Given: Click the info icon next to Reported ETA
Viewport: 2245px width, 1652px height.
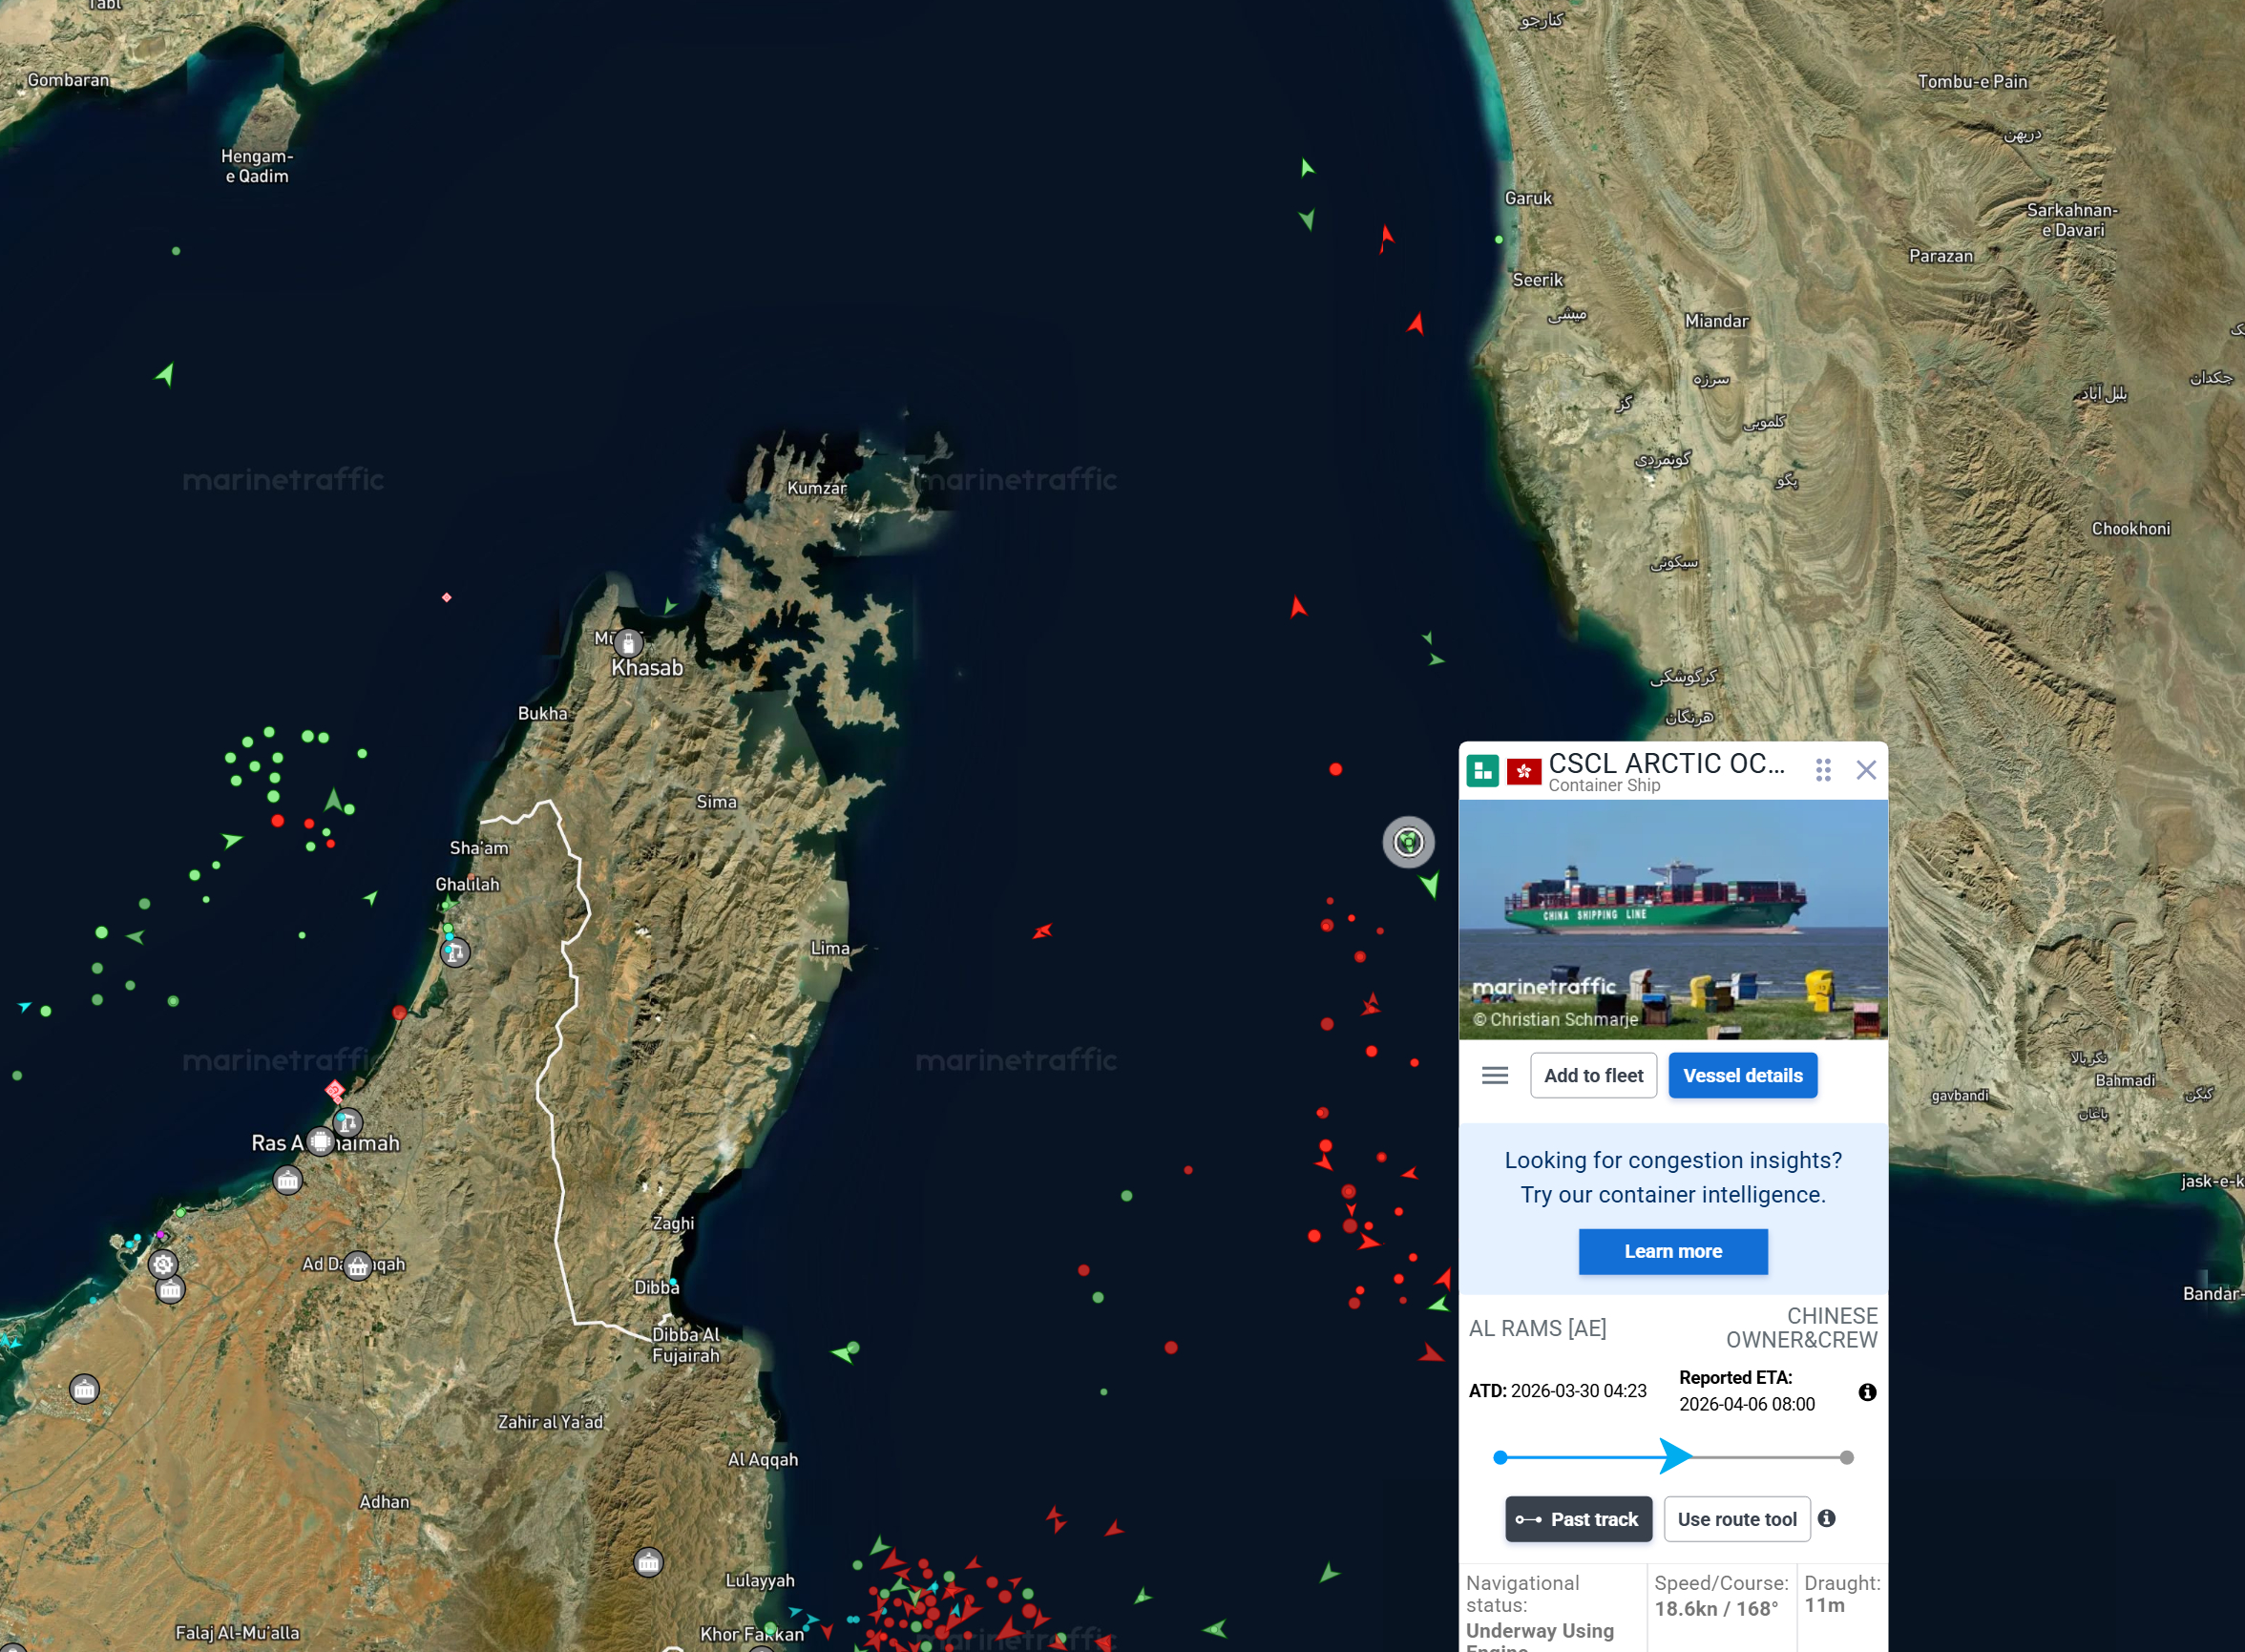Looking at the screenshot, I should tap(1866, 1392).
